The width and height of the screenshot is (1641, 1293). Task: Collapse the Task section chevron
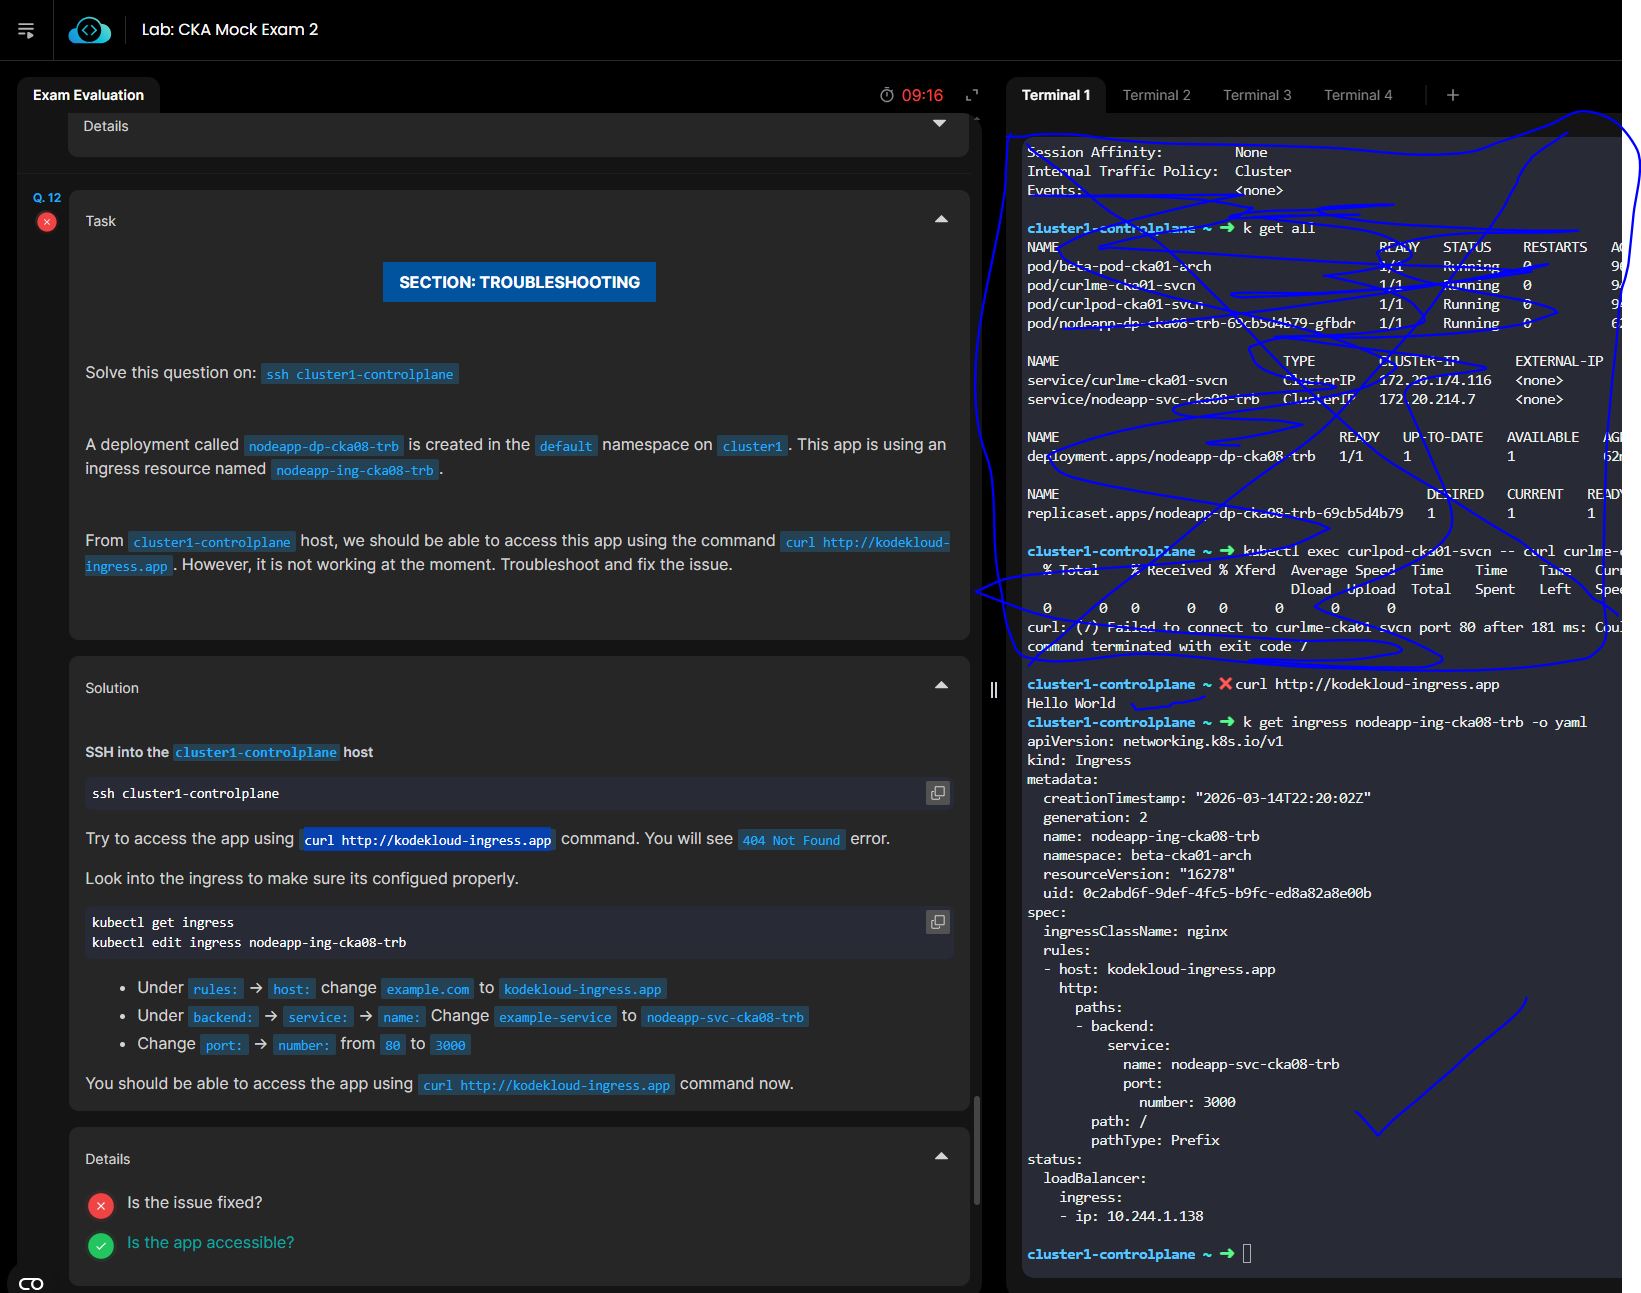tap(941, 219)
